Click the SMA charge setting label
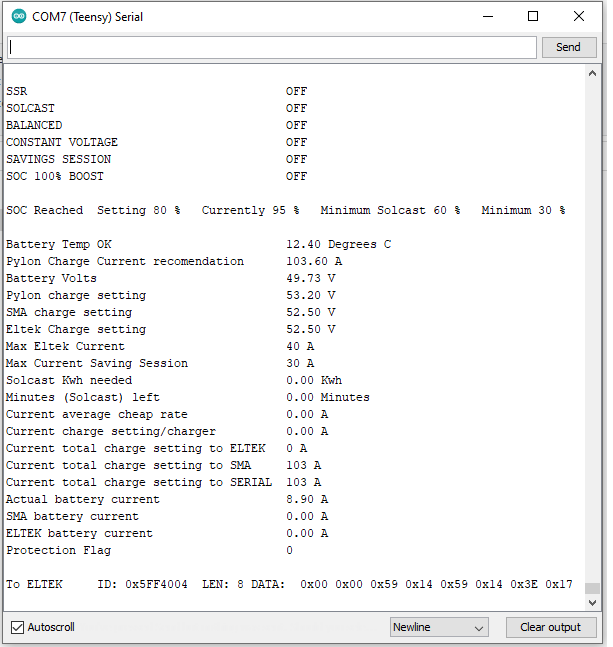The width and height of the screenshot is (613, 647). 69,312
